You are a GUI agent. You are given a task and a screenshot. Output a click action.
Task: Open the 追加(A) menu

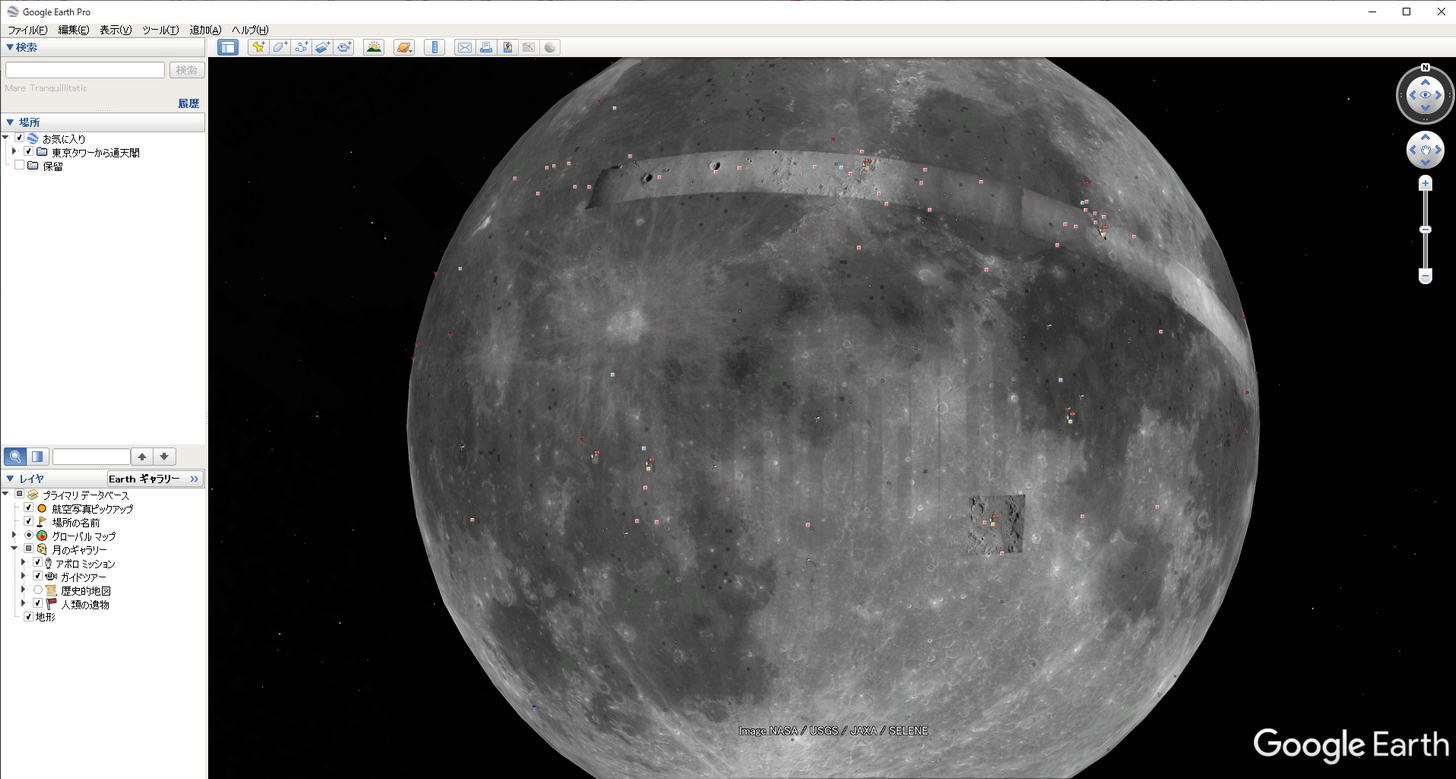[205, 30]
